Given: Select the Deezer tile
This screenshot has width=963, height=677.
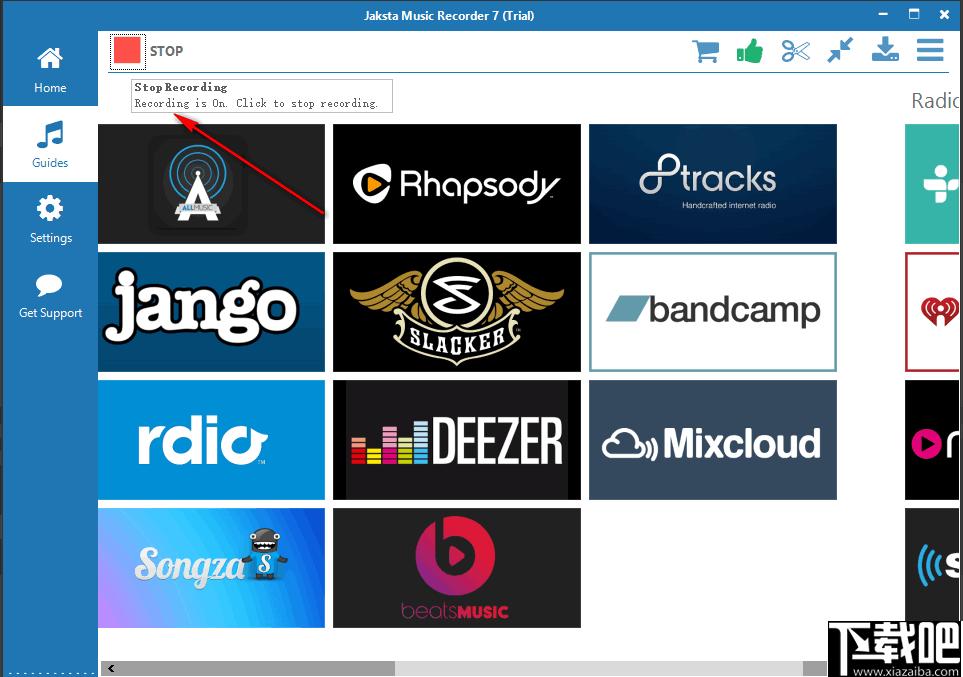Looking at the screenshot, I should [456, 440].
